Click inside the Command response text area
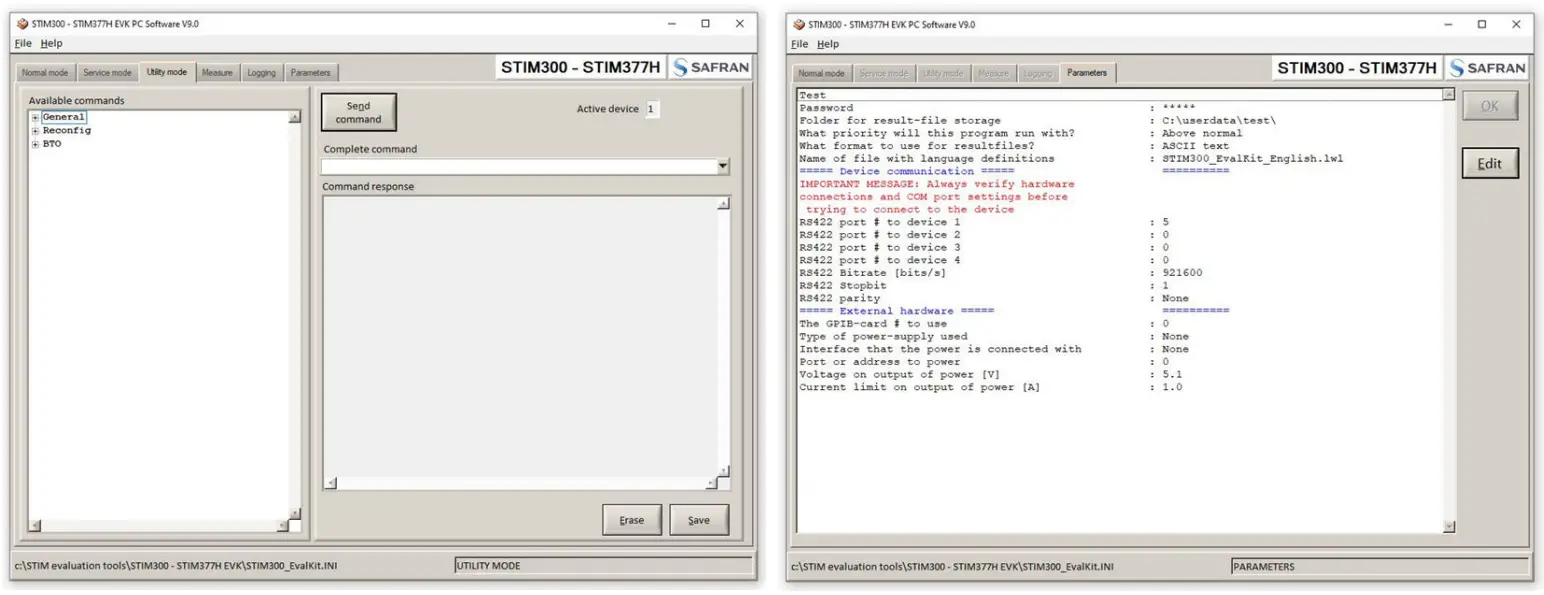The height and width of the screenshot is (595, 1544). click(x=520, y=330)
